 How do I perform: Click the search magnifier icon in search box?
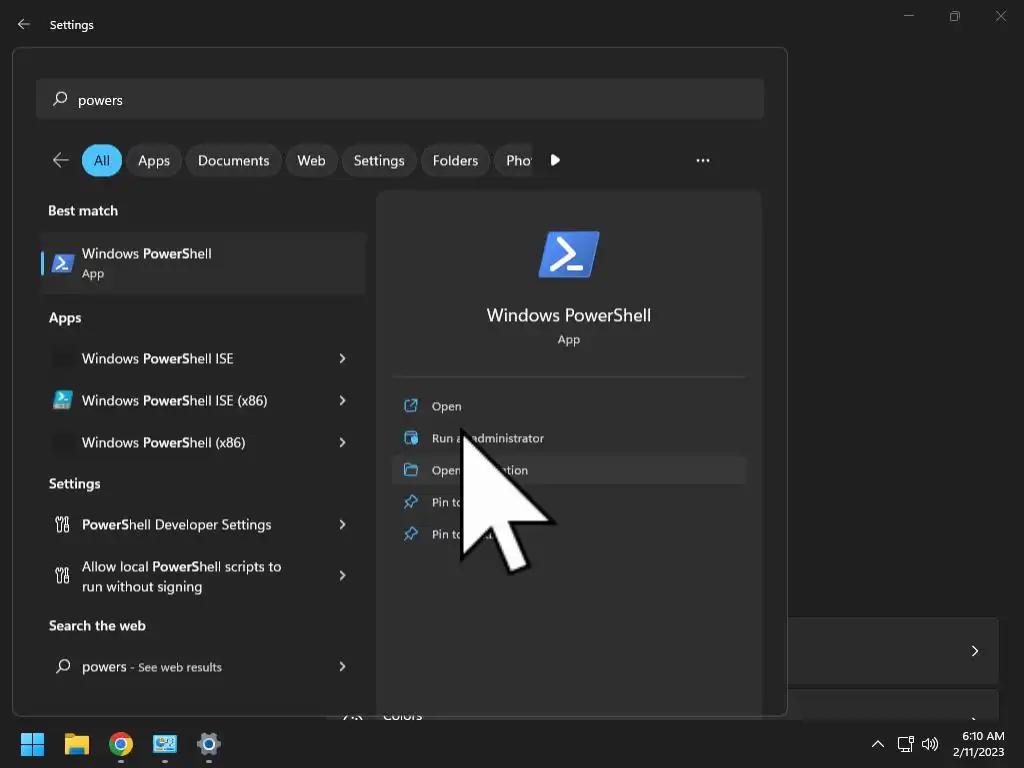[60, 99]
